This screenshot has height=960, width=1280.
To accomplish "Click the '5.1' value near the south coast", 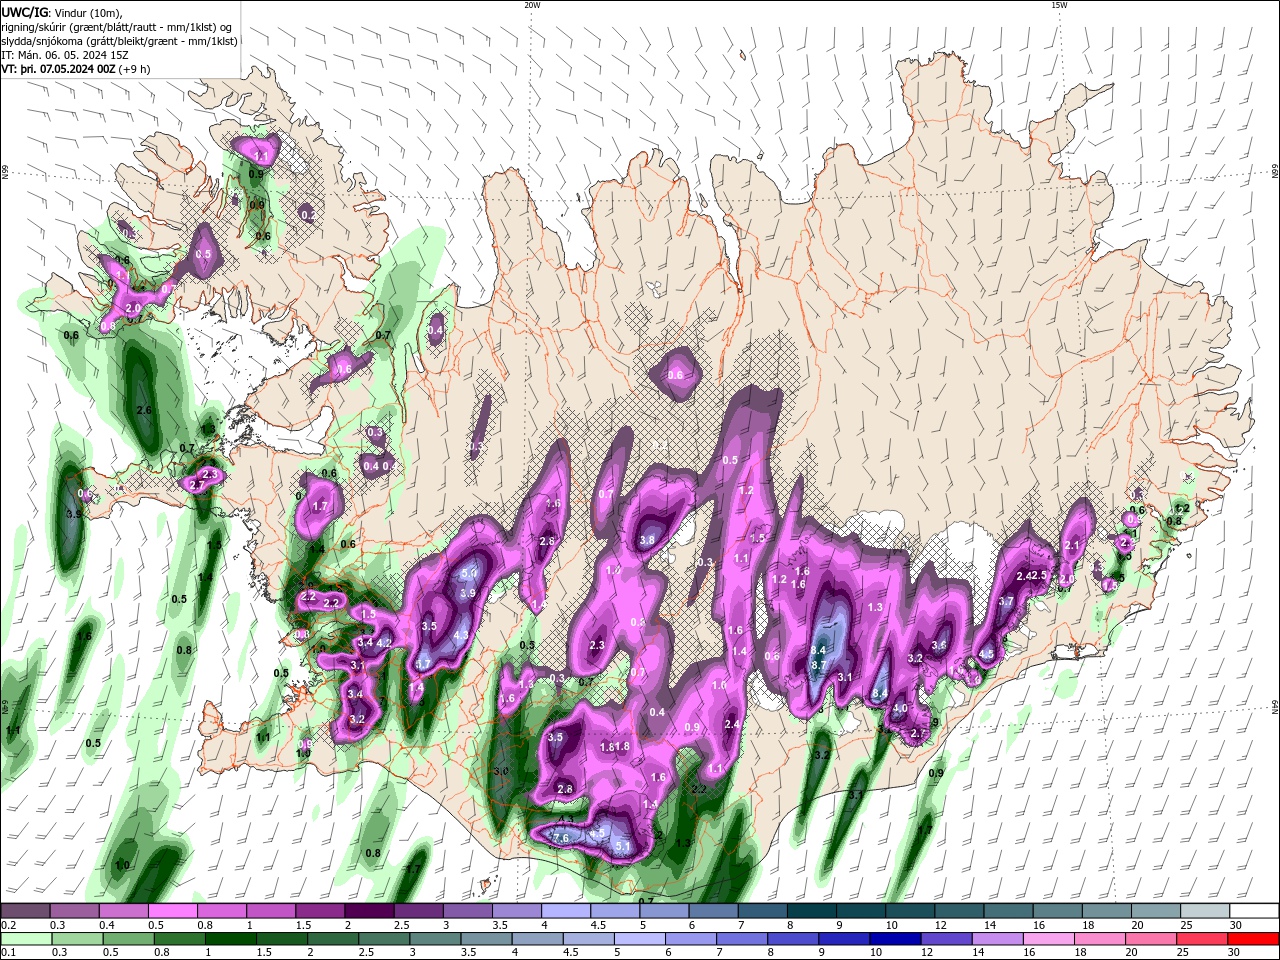I will point(622,847).
